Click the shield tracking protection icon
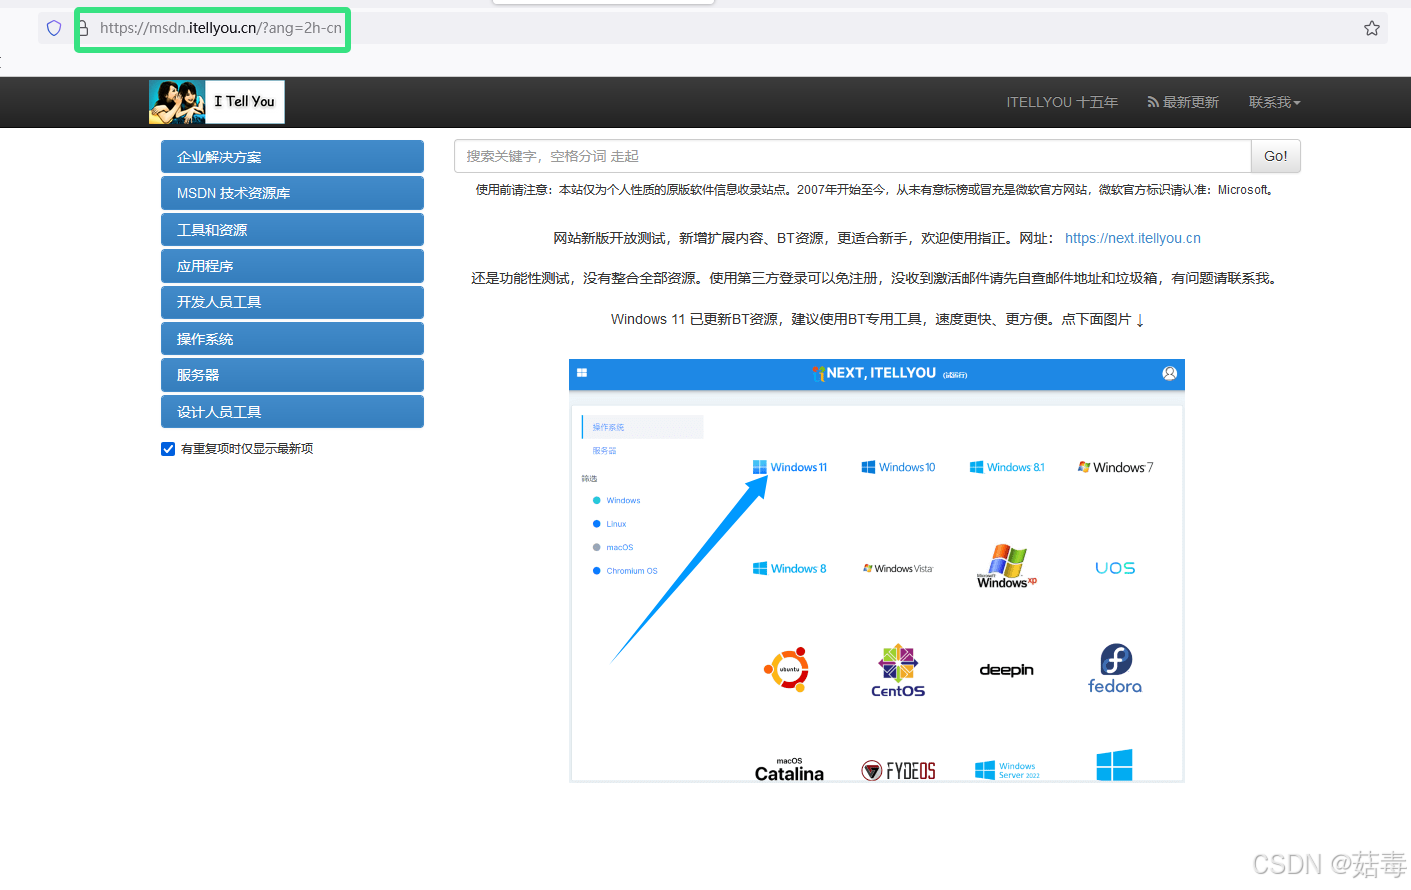This screenshot has height=890, width=1411. click(x=54, y=28)
